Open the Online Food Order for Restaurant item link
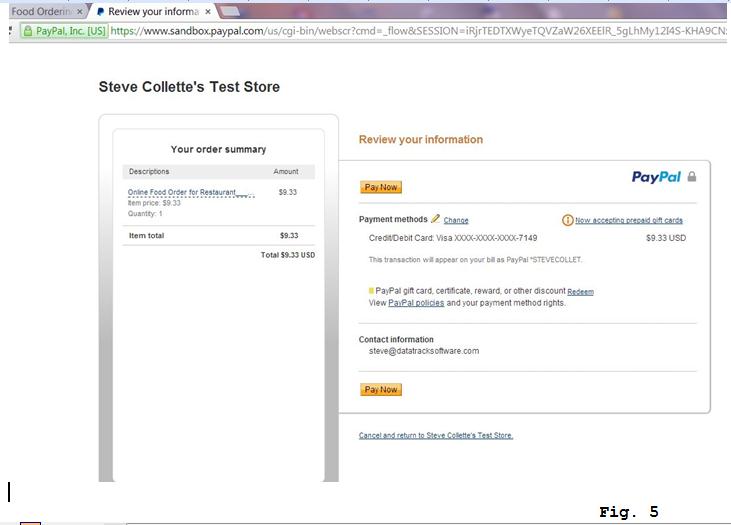 (191, 193)
